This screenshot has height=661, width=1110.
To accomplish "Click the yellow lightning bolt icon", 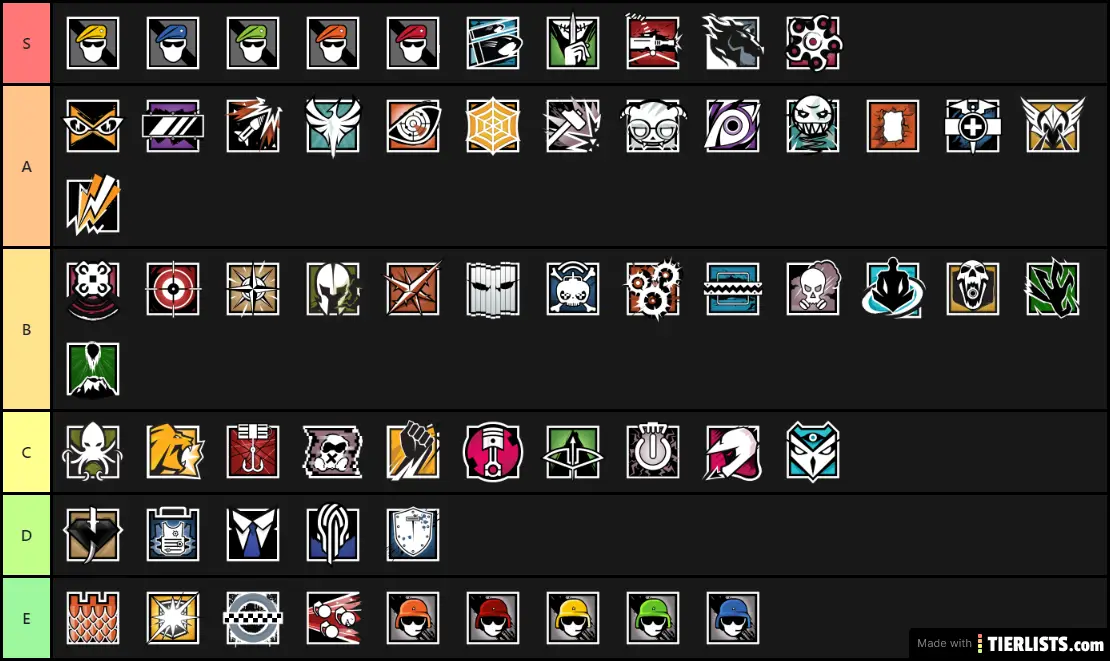I will [x=93, y=205].
